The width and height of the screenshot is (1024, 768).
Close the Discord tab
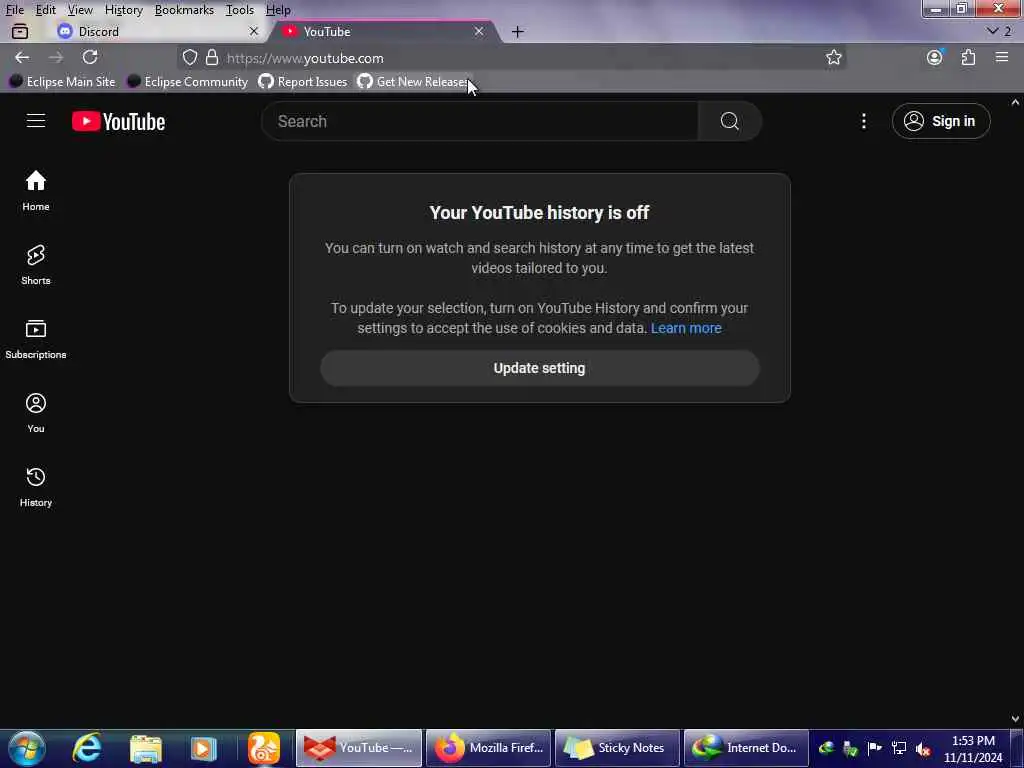pyautogui.click(x=254, y=31)
